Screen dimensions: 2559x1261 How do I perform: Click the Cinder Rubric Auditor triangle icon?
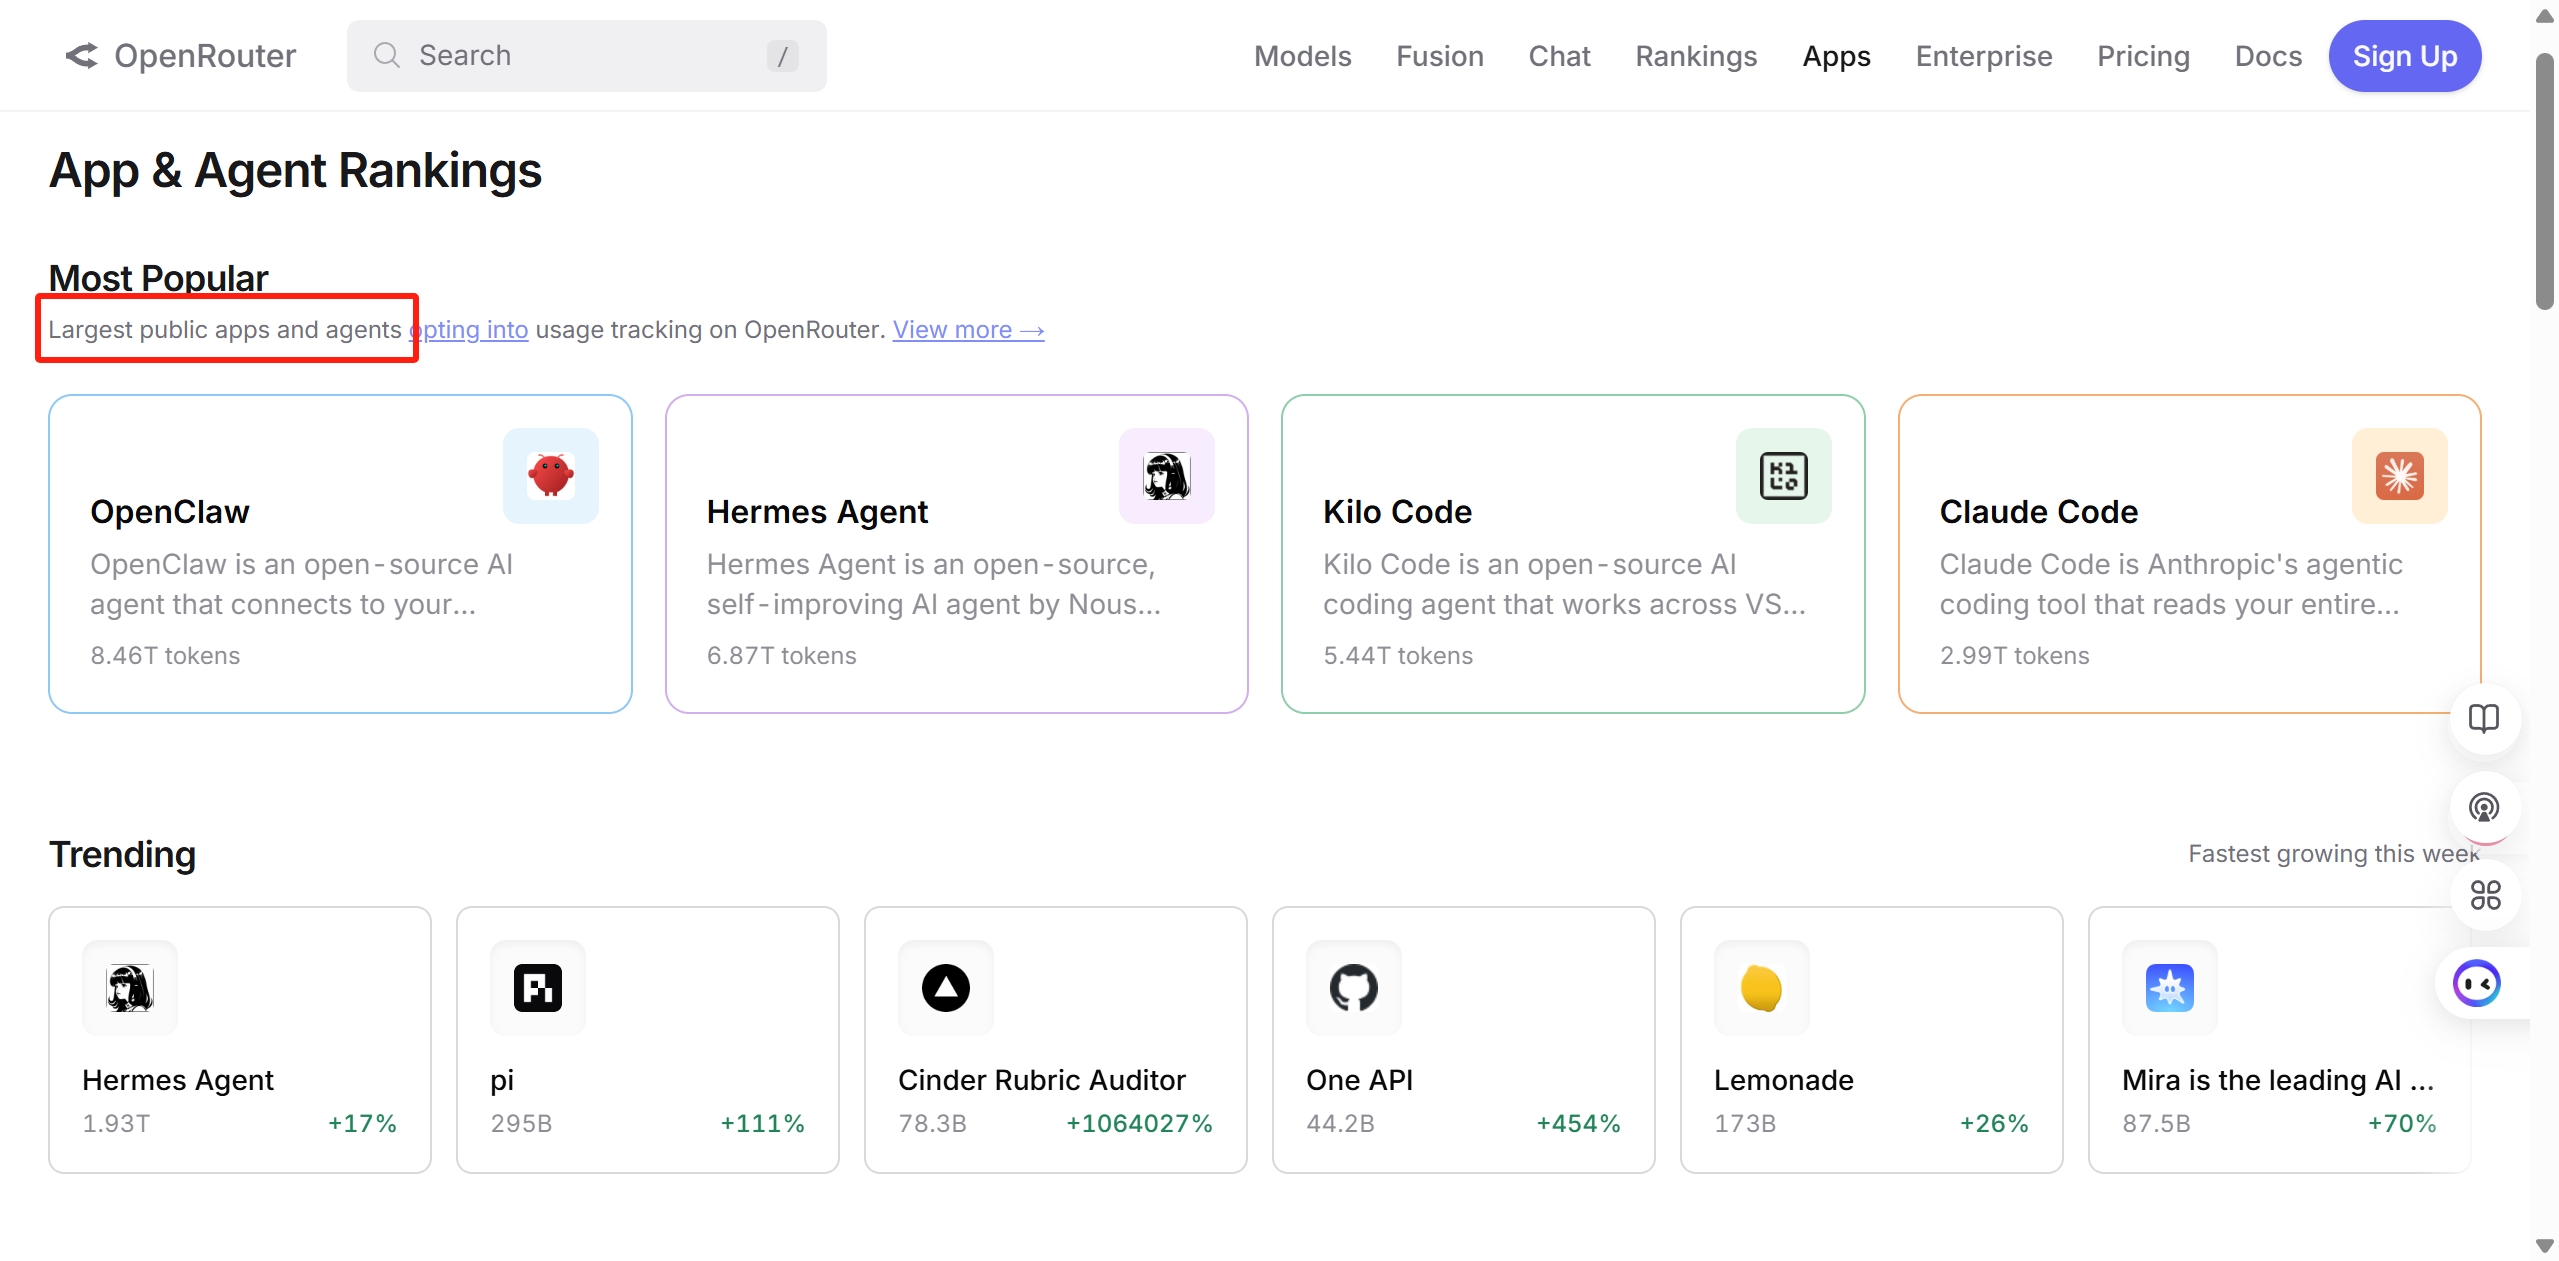coord(946,988)
